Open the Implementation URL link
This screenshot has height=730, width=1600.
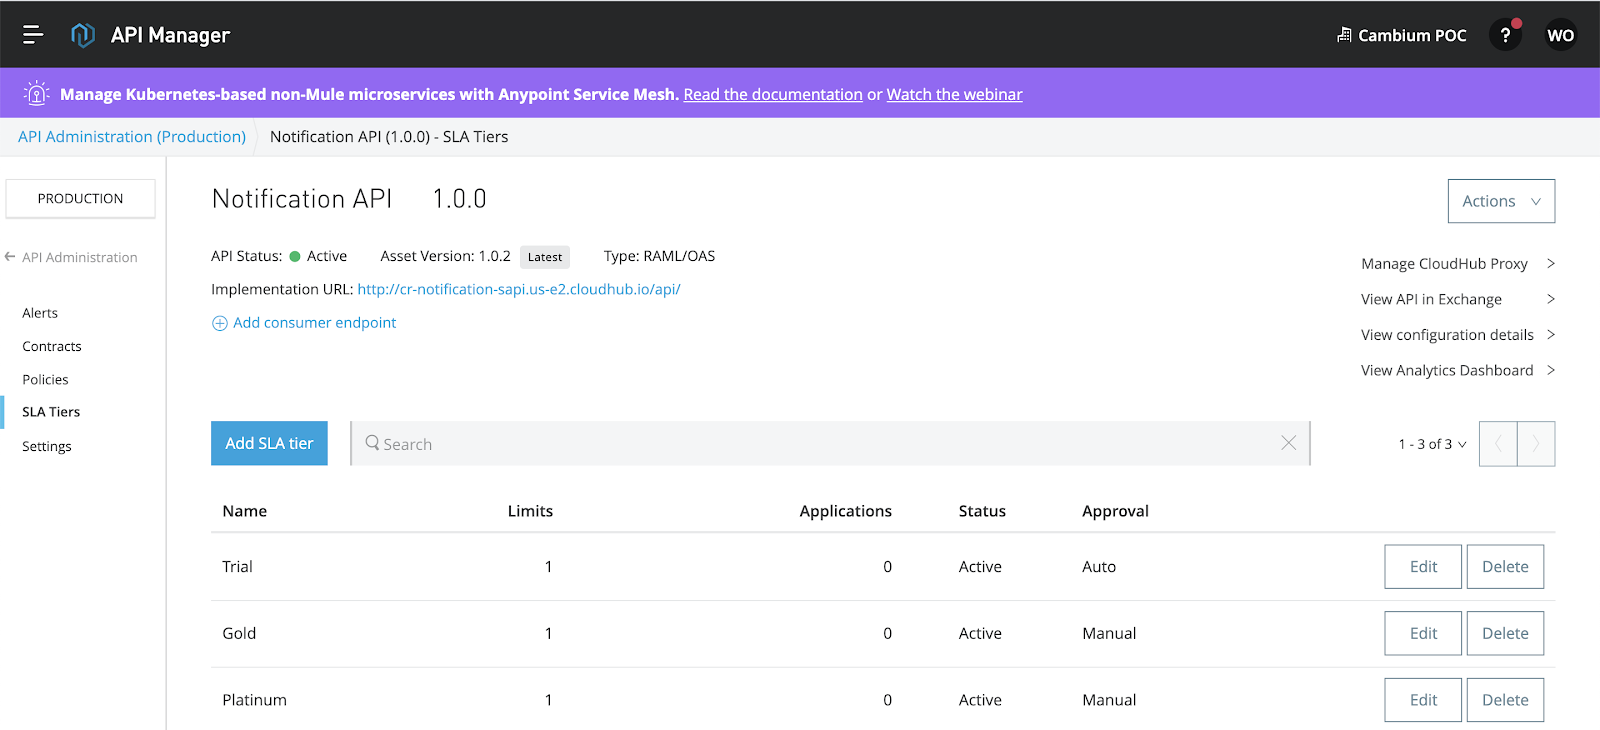pyautogui.click(x=519, y=289)
